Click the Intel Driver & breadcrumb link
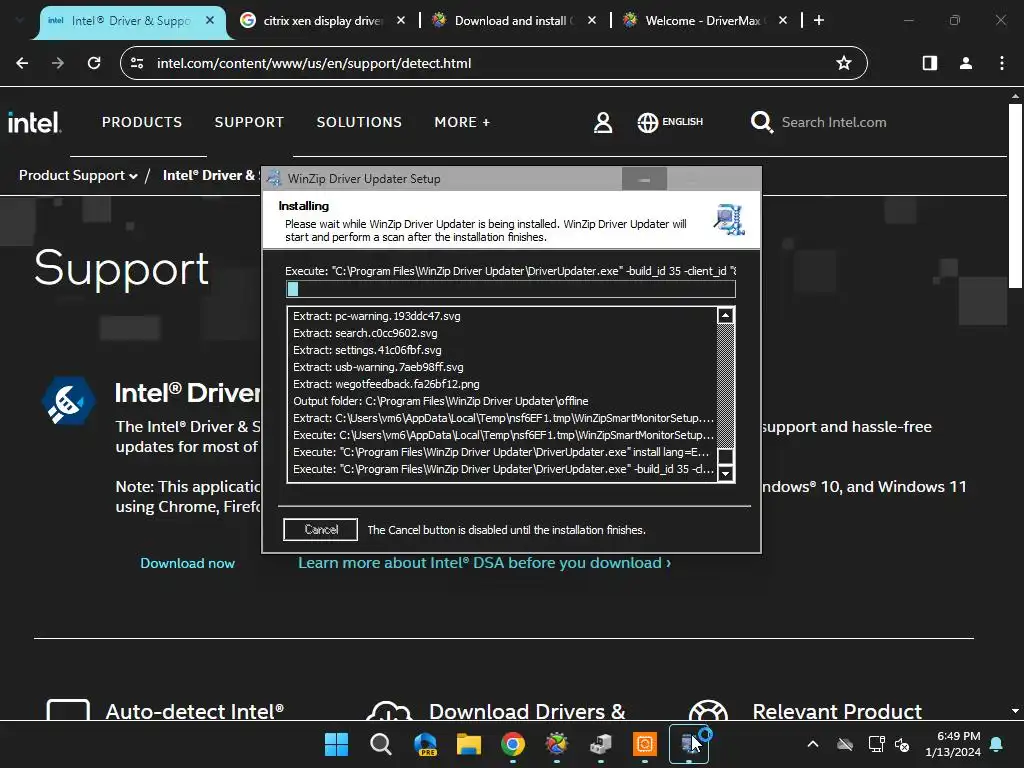 [x=209, y=175]
